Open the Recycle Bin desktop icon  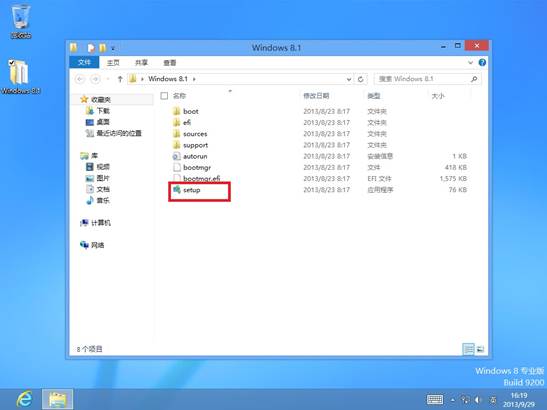[21, 20]
